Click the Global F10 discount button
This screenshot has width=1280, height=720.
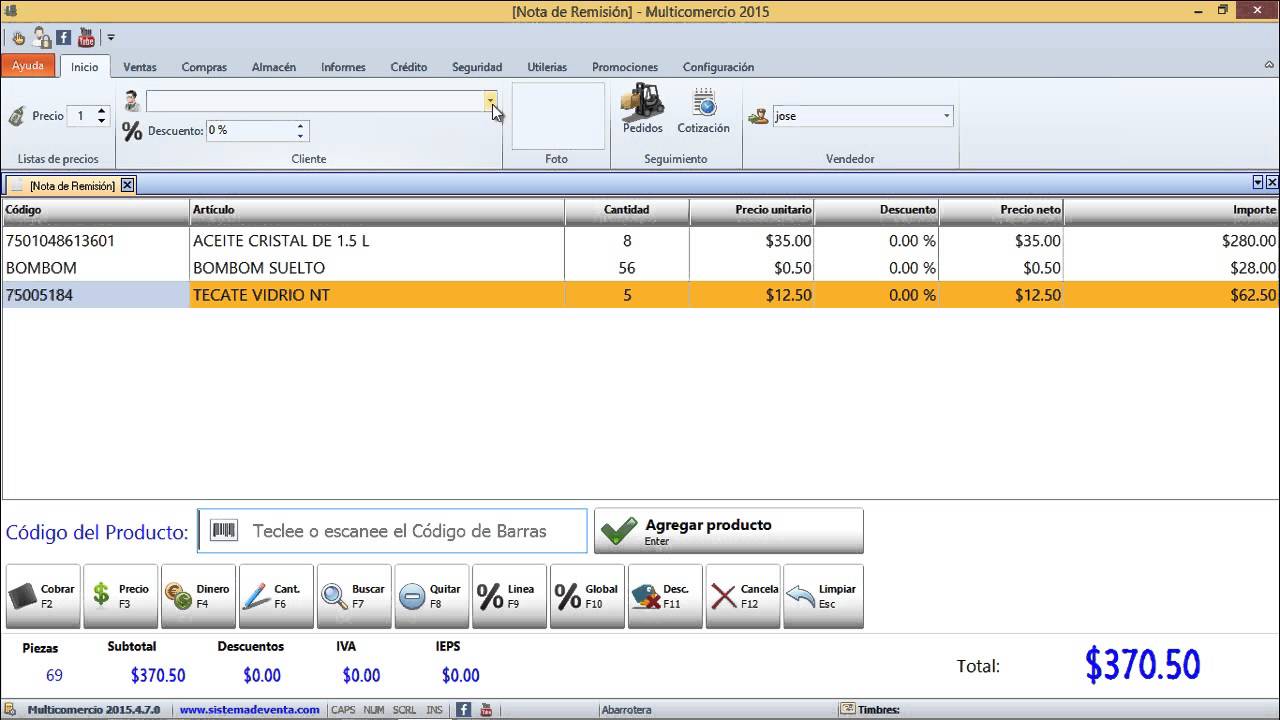tap(588, 597)
